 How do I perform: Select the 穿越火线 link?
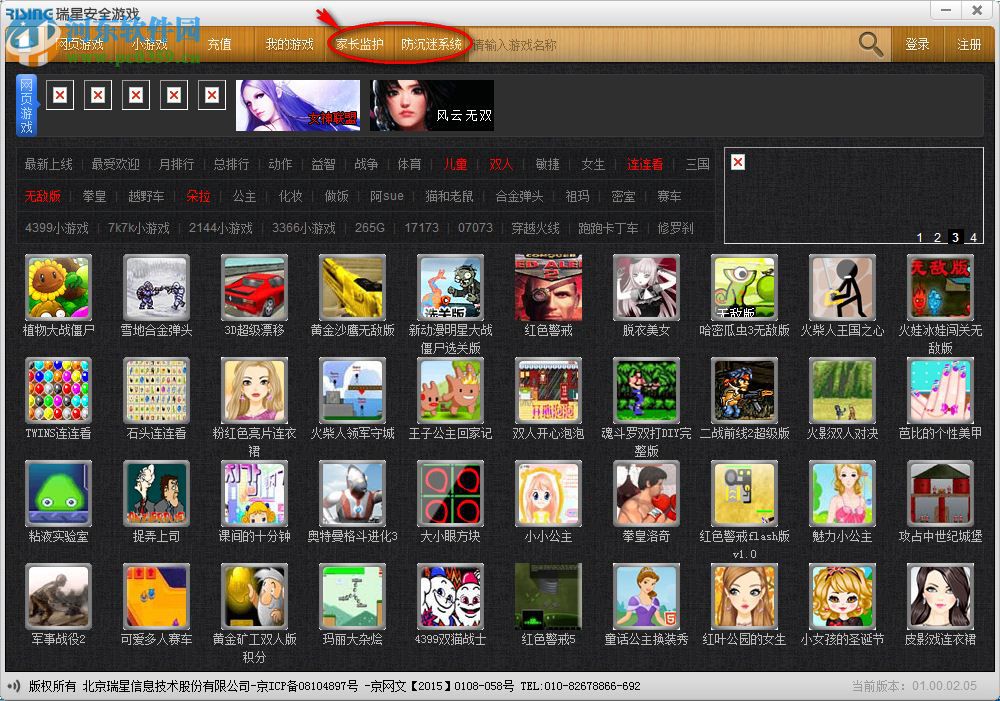536,228
